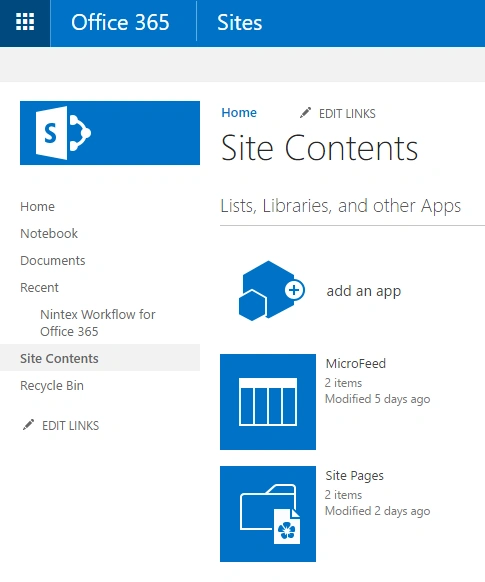Select Recent in the left navigation
The width and height of the screenshot is (485, 582).
tap(39, 288)
